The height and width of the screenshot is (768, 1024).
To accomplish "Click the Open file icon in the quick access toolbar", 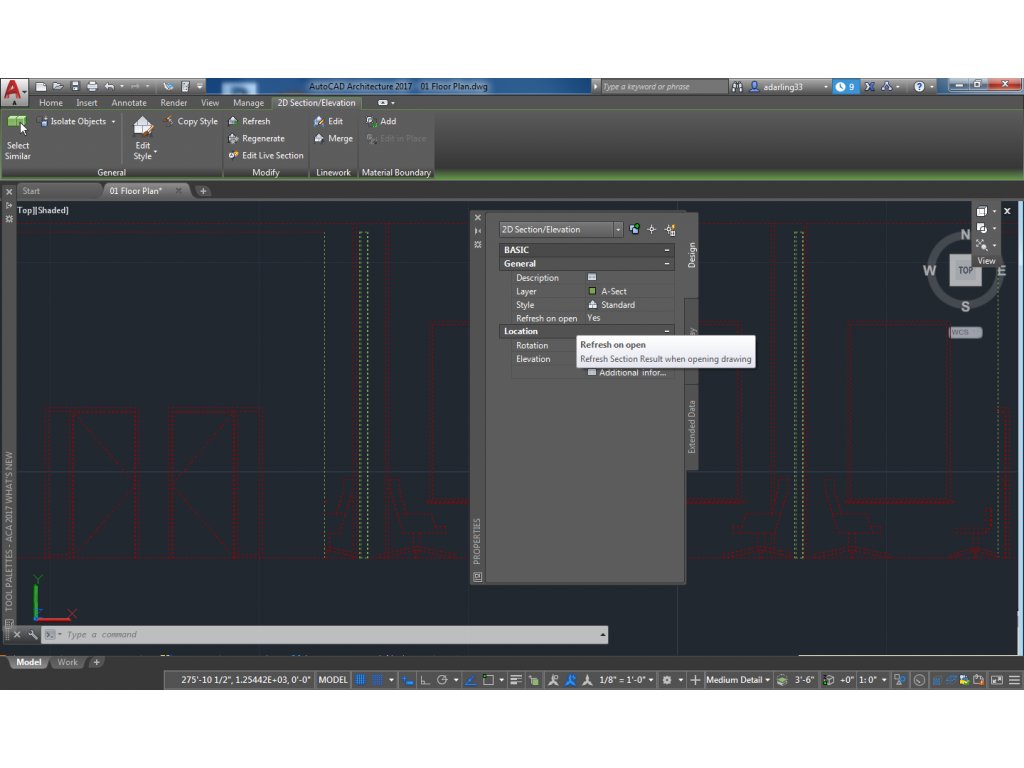I will [x=57, y=86].
